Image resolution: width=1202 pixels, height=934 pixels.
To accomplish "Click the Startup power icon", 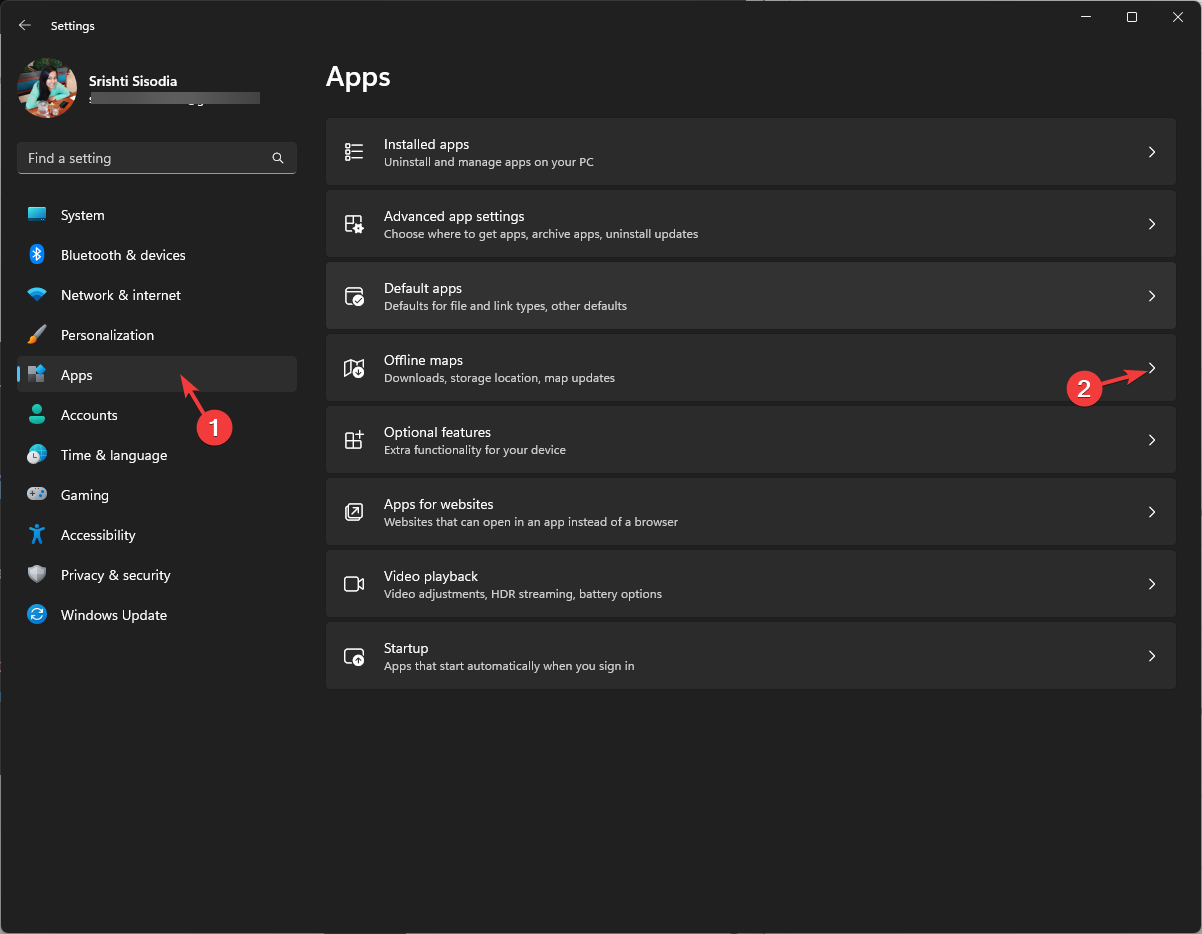I will (353, 656).
